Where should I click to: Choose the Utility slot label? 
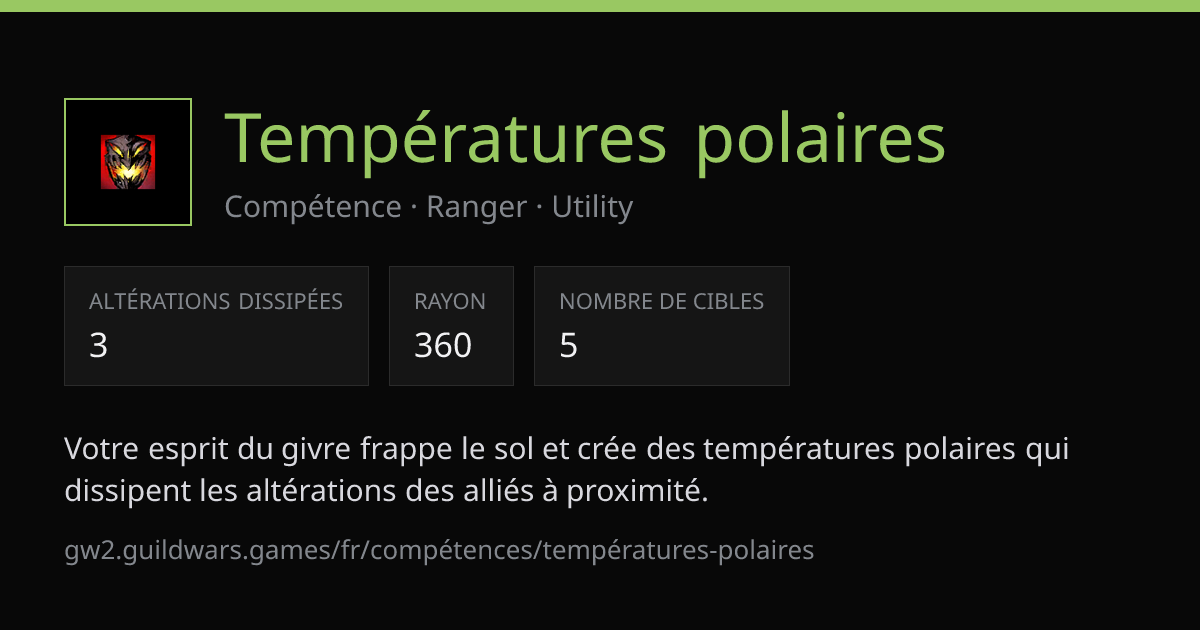point(592,207)
